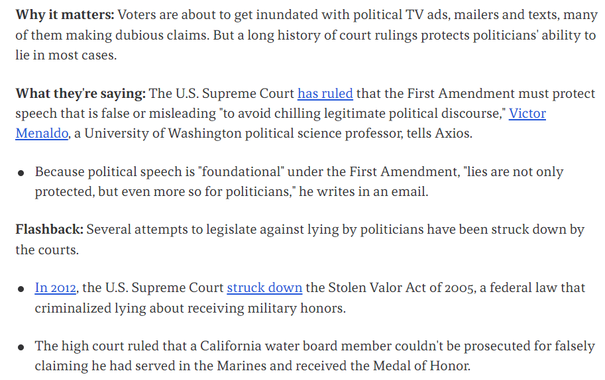
Task: Follow the "struck down" link
Action: [x=264, y=288]
